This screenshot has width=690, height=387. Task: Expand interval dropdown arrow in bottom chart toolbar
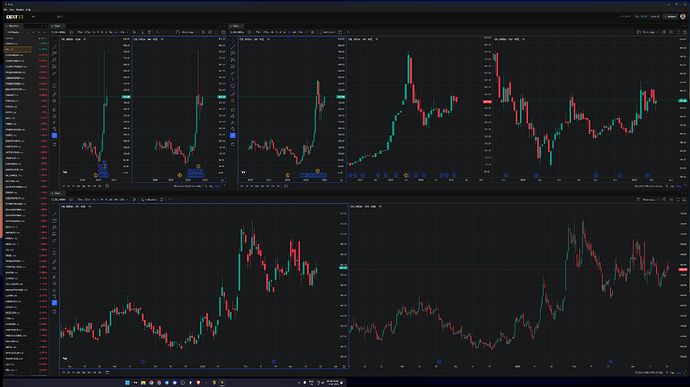pos(128,199)
